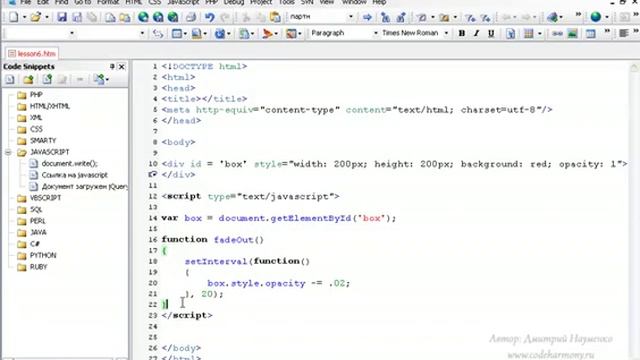Close the Code Snippets panel
The image size is (640, 360).
tap(122, 67)
